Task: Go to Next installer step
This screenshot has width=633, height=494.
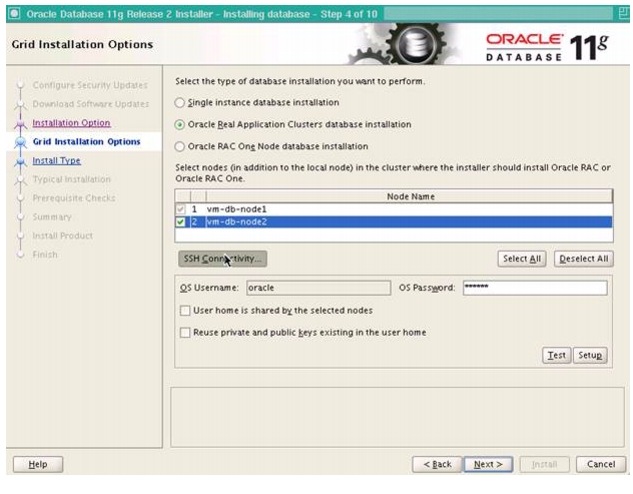Action: coord(488,465)
